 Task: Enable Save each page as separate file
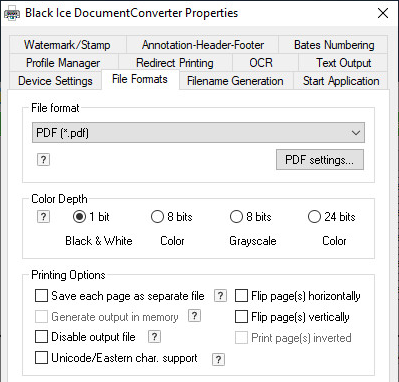click(x=41, y=296)
